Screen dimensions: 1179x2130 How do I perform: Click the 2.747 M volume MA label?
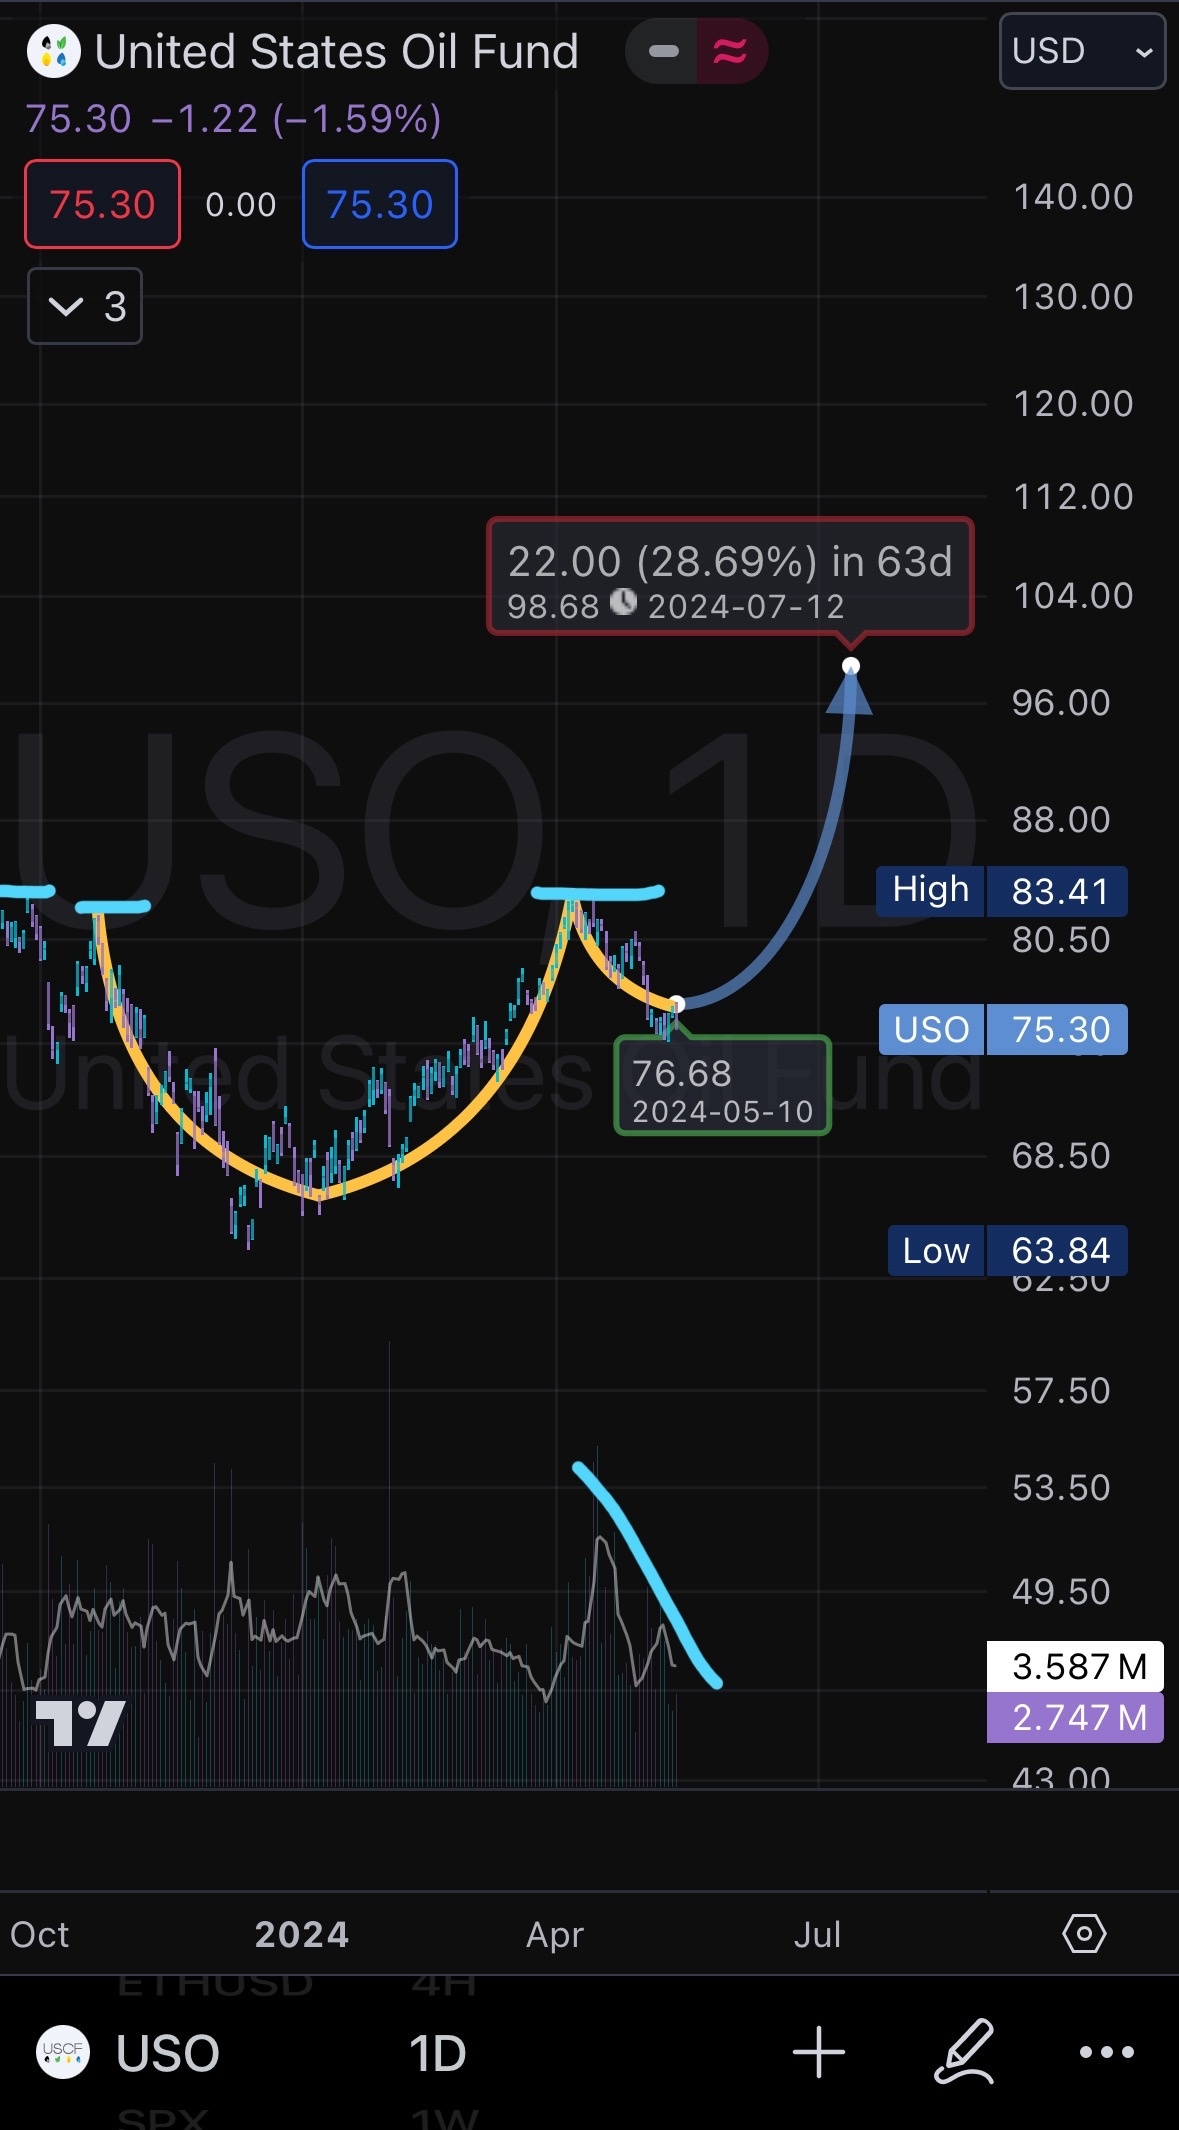tap(1075, 1717)
